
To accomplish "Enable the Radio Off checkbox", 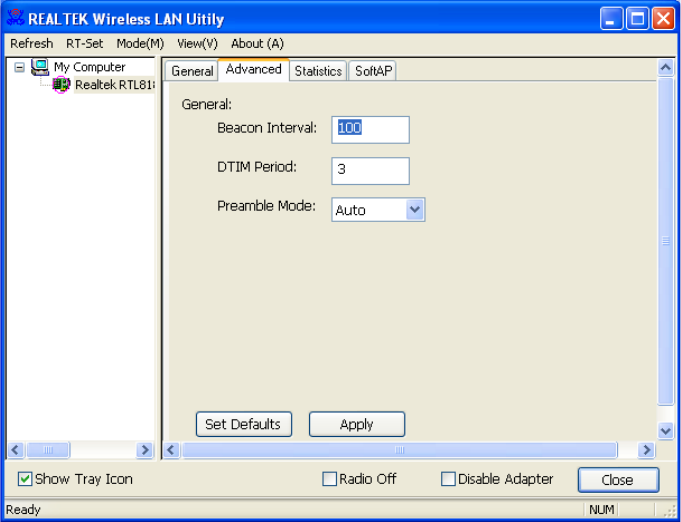I will (330, 479).
